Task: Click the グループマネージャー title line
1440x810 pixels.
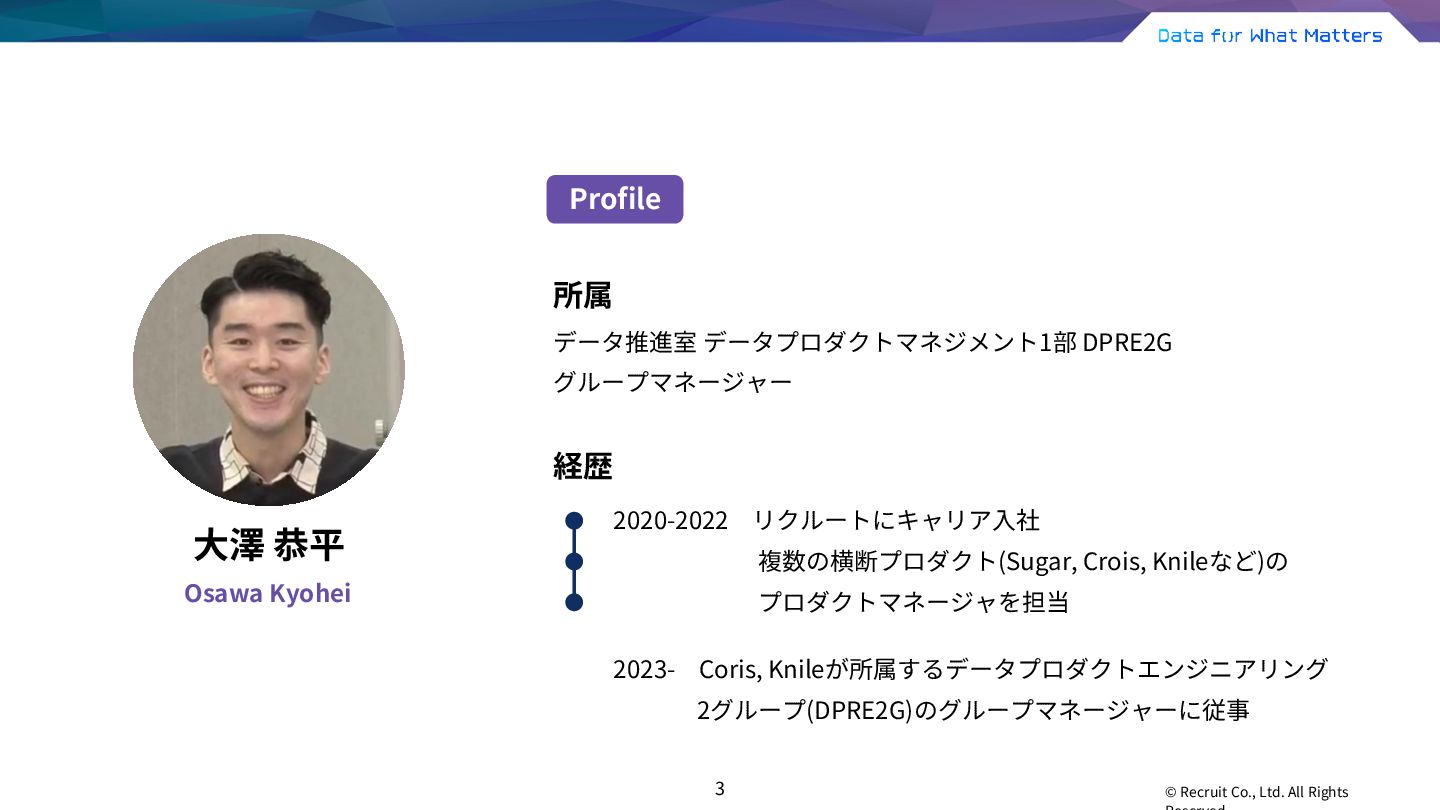Action: (672, 382)
